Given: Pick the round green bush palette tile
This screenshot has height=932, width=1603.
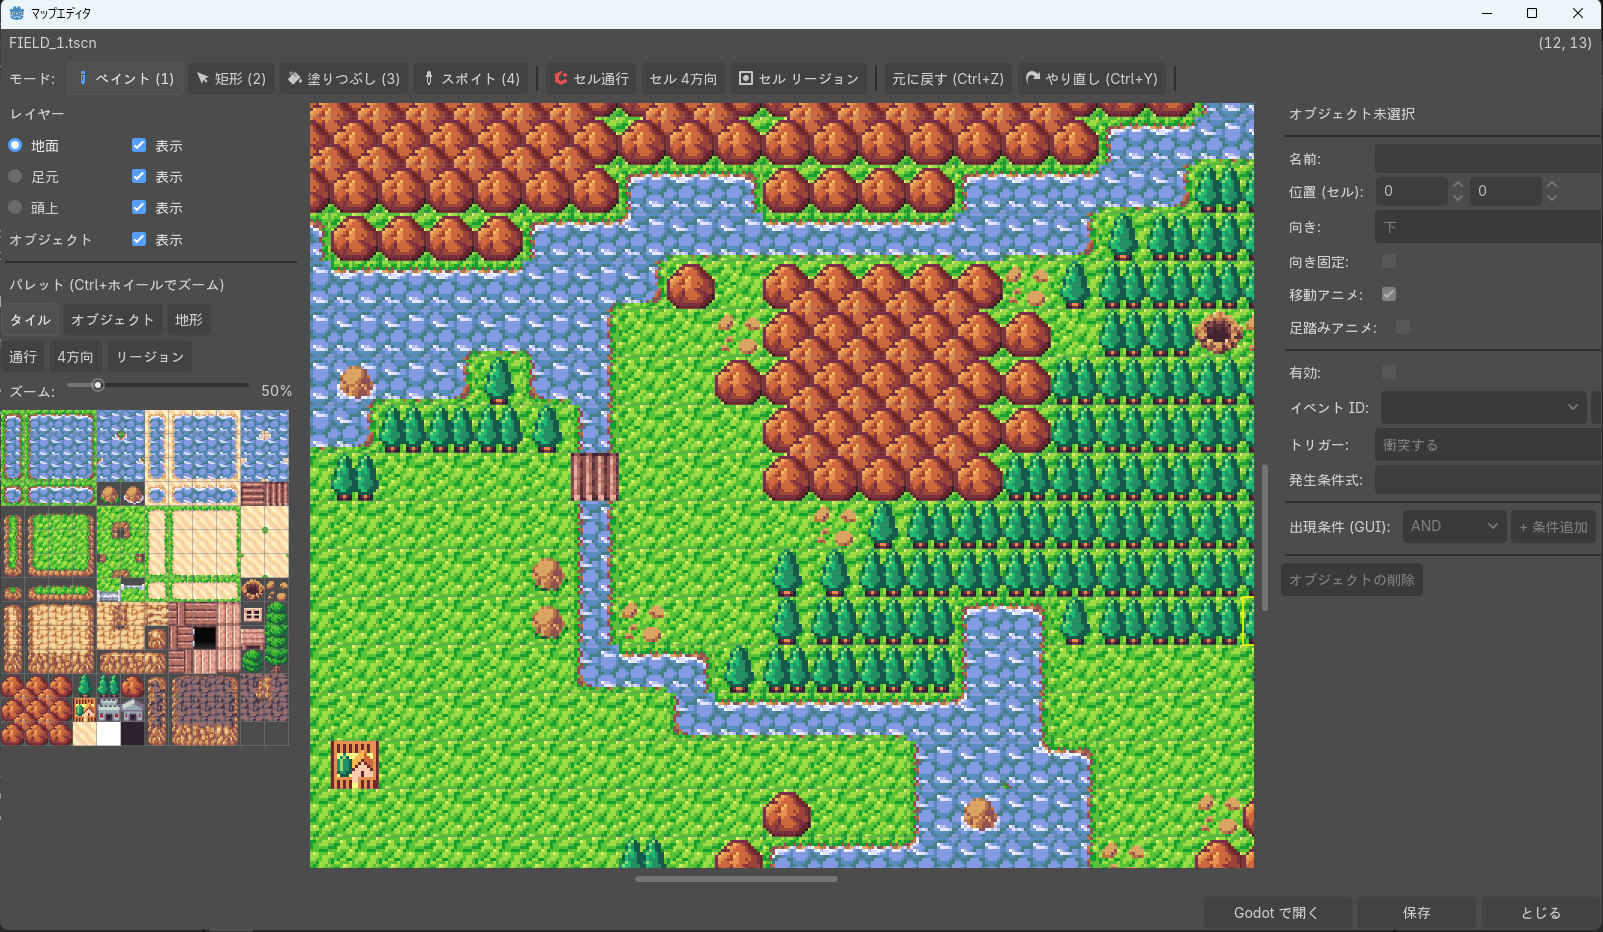Looking at the screenshot, I should 253,661.
